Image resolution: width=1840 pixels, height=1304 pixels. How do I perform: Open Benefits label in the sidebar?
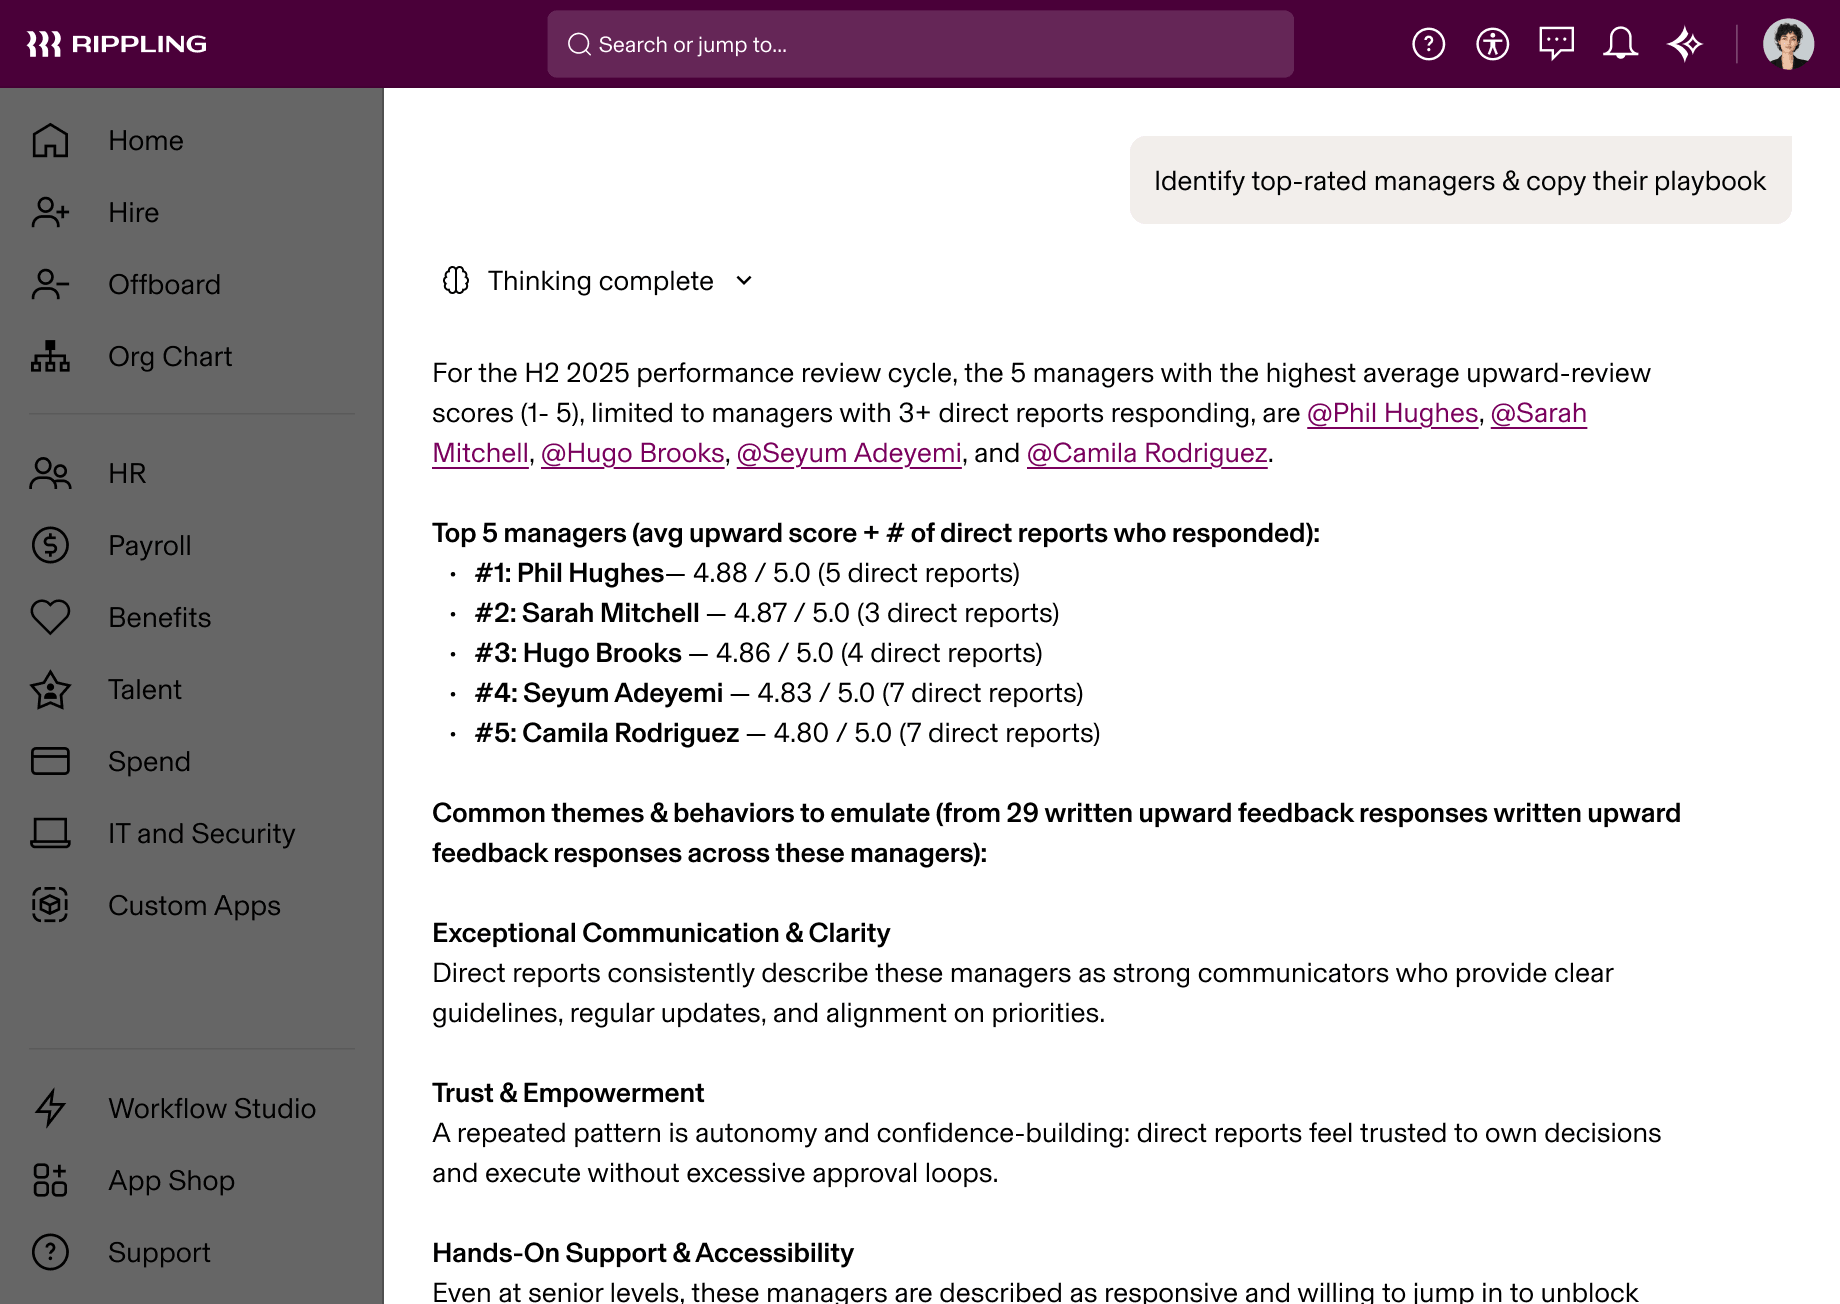pyautogui.click(x=160, y=617)
